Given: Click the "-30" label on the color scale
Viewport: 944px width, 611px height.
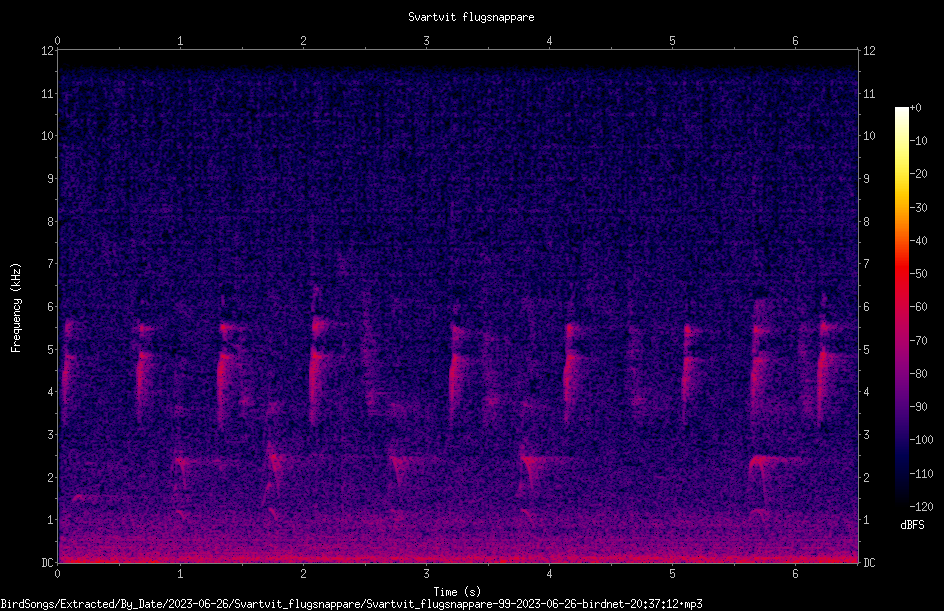Looking at the screenshot, I should click(918, 208).
